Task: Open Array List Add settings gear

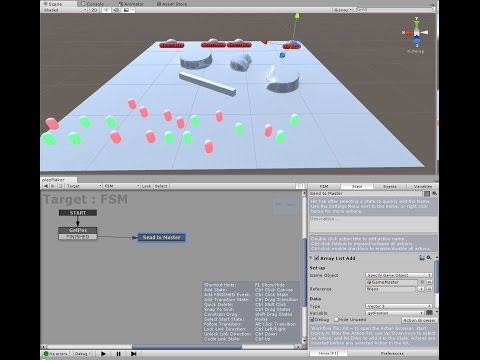Action: pyautogui.click(x=429, y=258)
